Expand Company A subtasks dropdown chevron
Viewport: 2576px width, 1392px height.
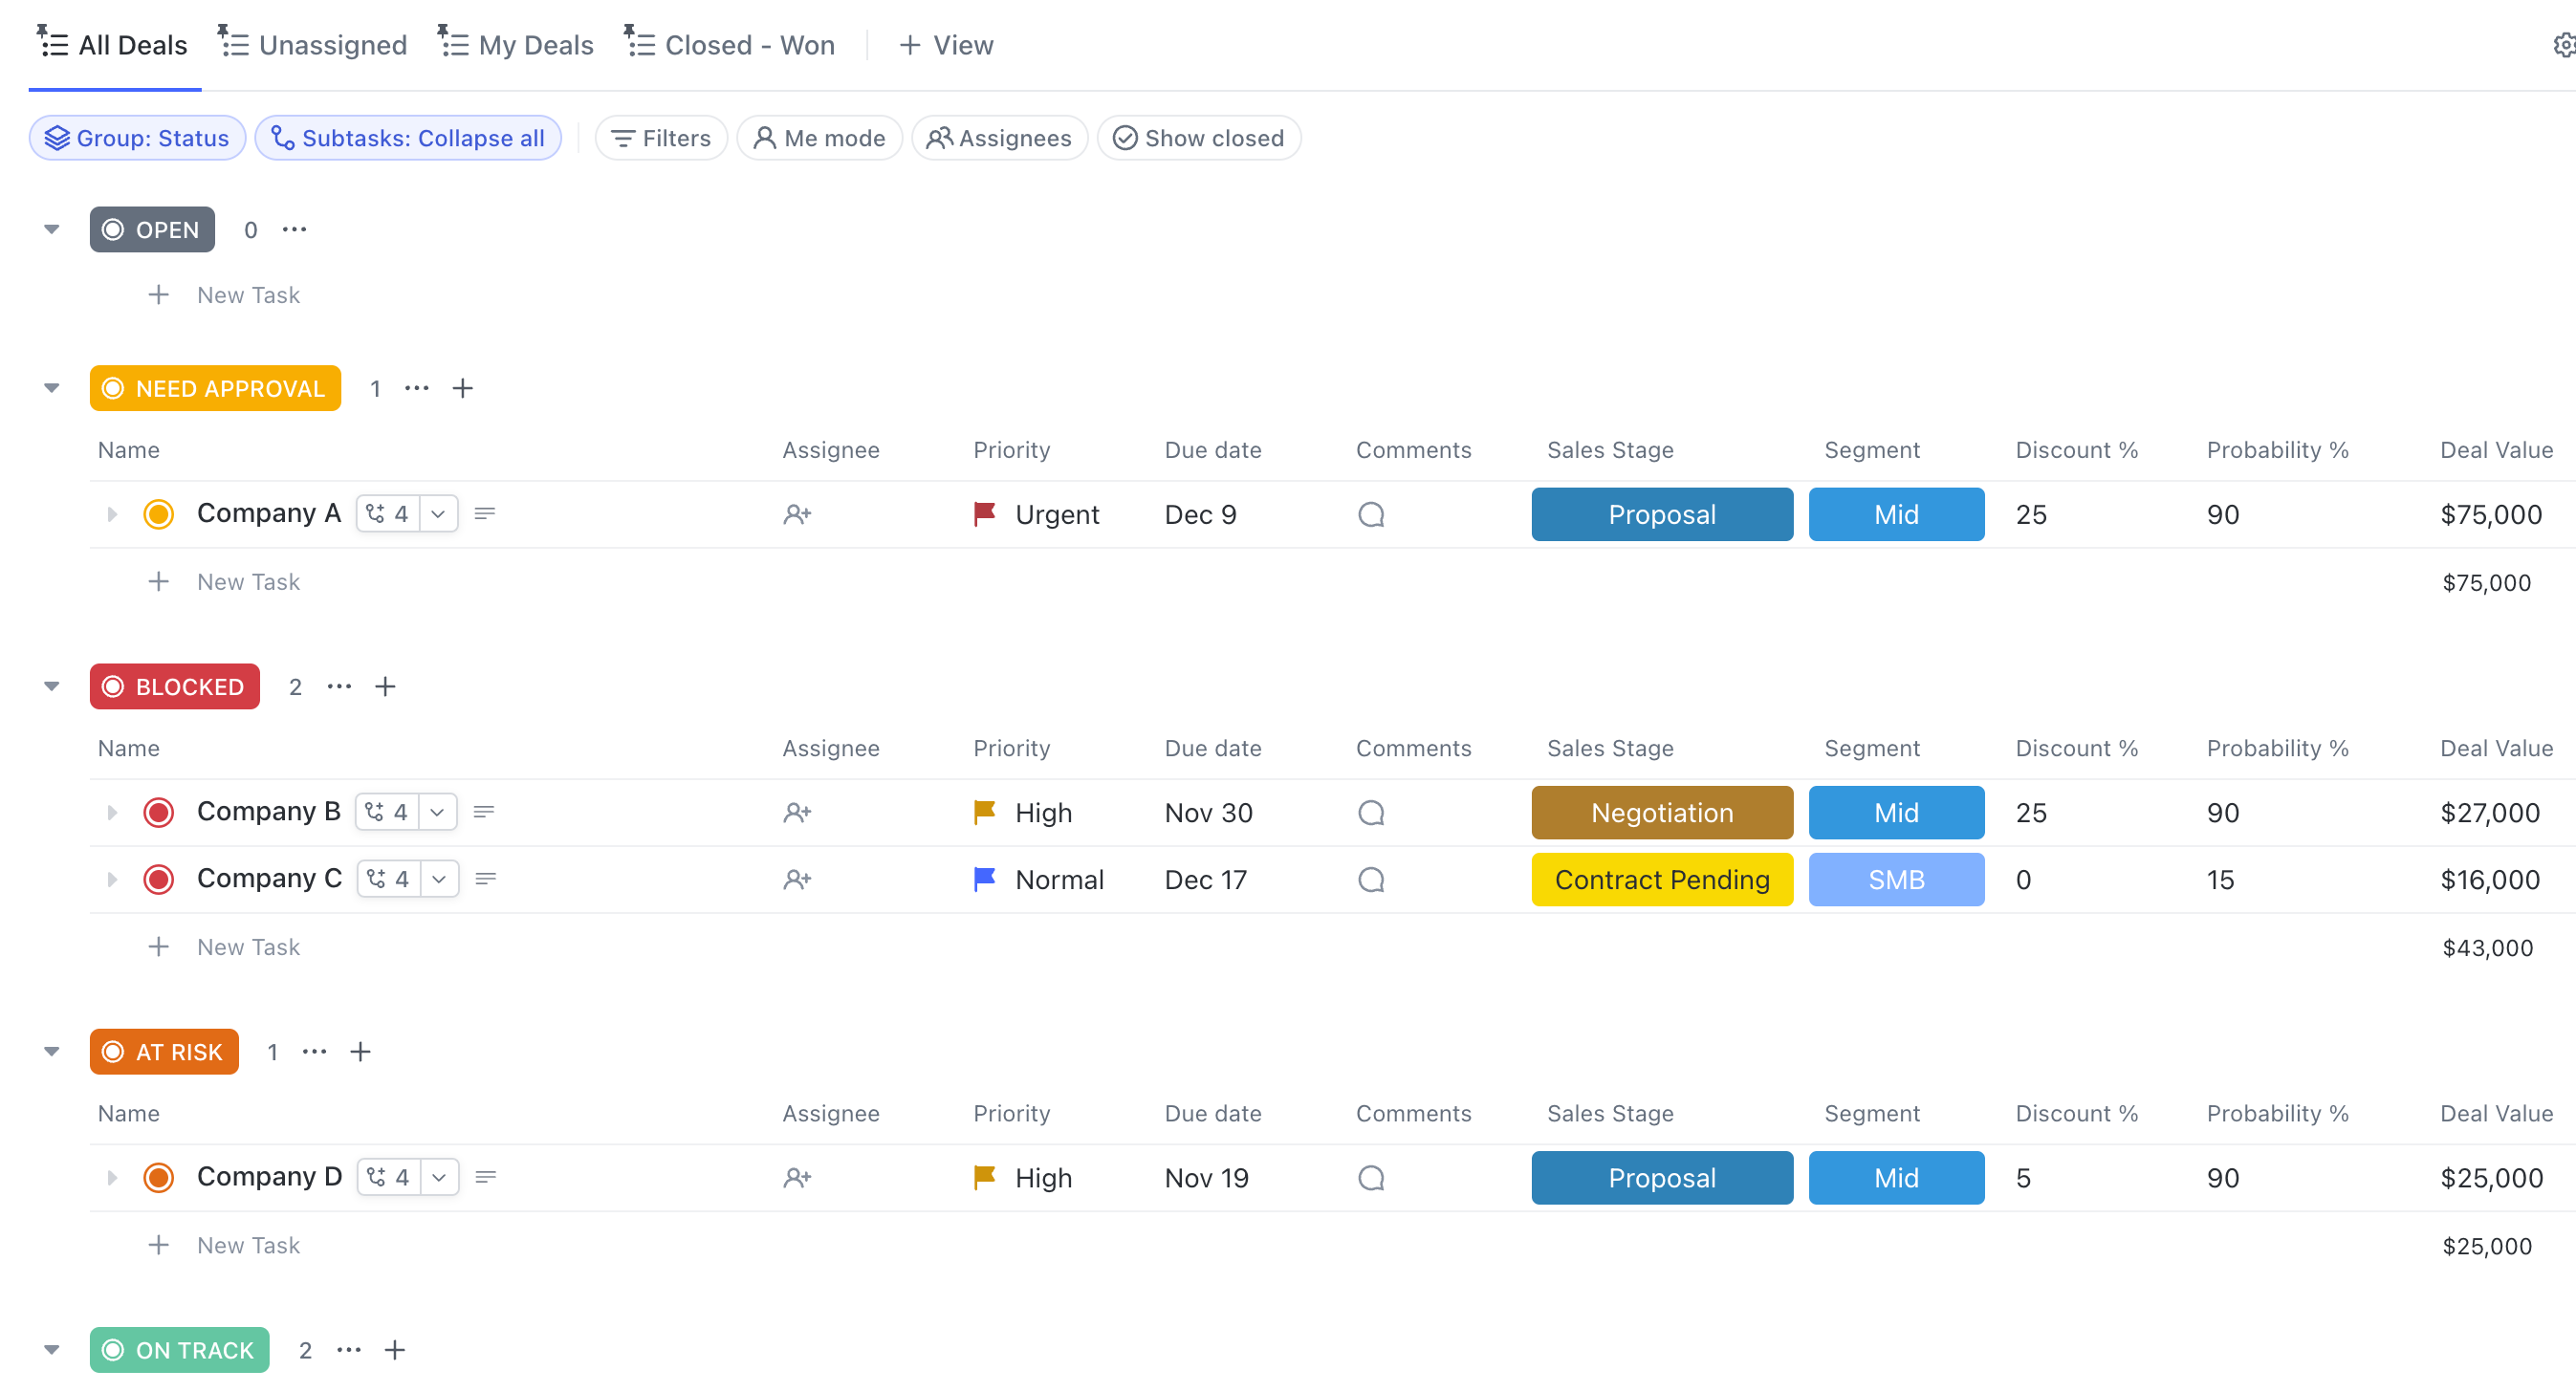click(x=438, y=513)
